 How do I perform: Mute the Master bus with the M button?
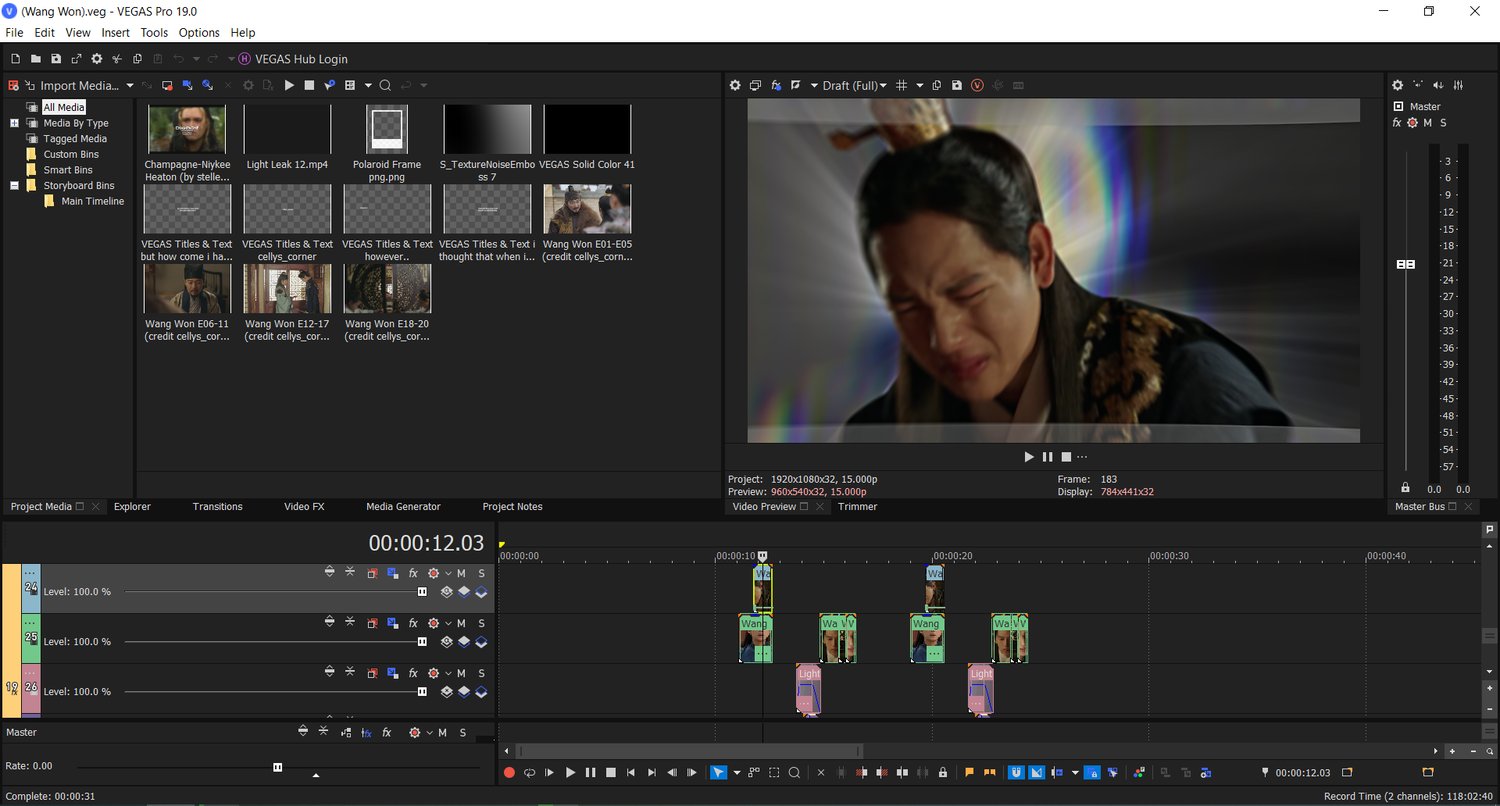[x=1428, y=123]
